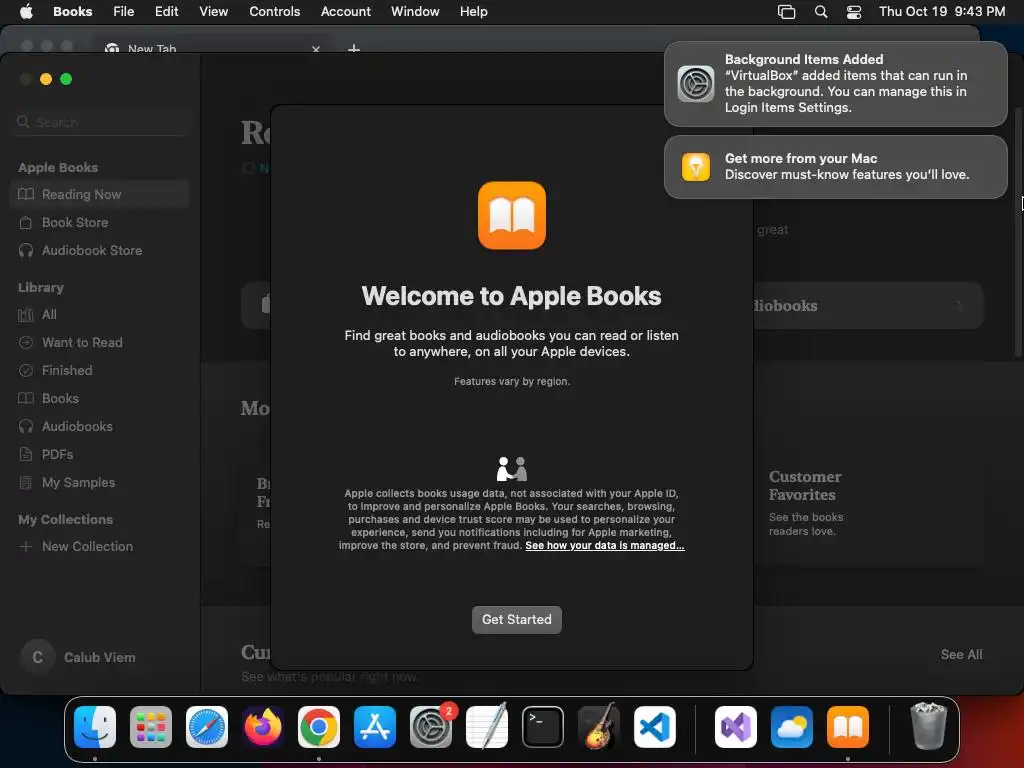Click the Audiobooks headphones icon in the Library
Image resolution: width=1024 pixels, height=768 pixels.
click(25, 426)
